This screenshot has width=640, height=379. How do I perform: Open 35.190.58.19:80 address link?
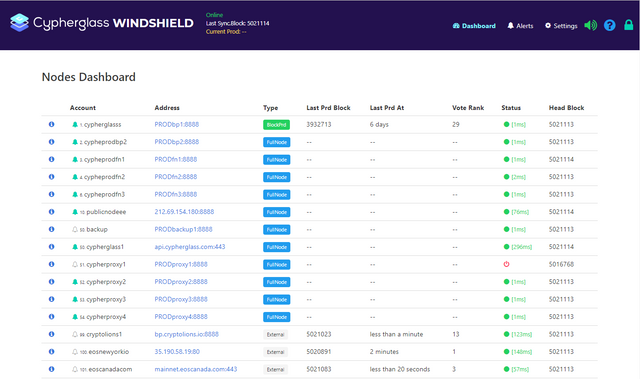point(177,352)
